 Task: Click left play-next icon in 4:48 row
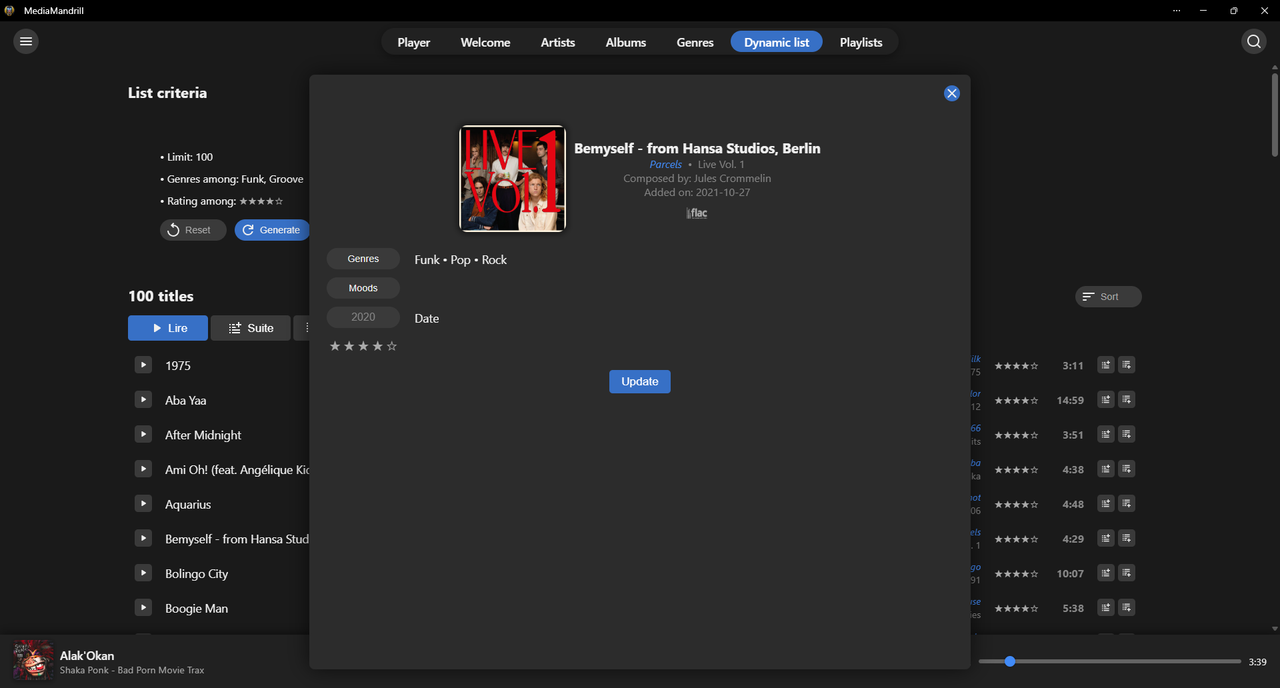1106,504
